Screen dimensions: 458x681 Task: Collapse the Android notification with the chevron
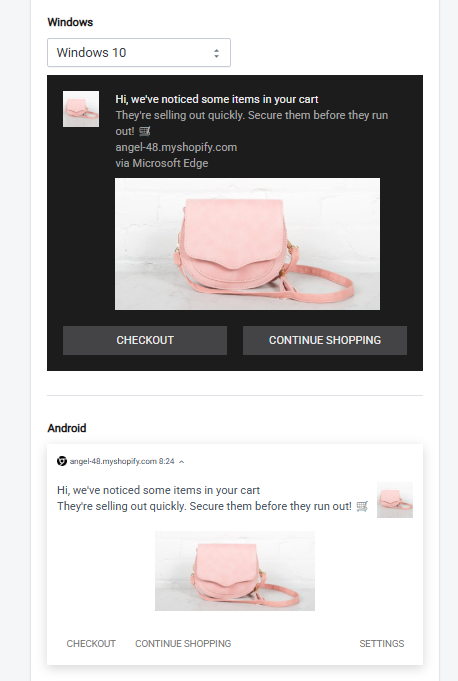point(181,462)
